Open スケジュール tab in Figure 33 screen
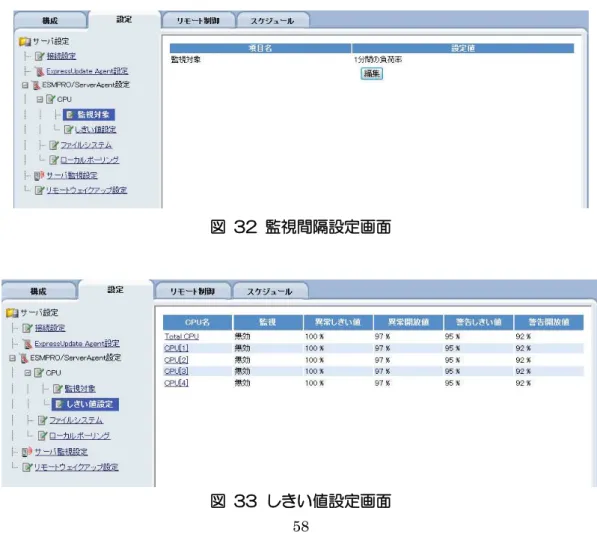597x535 pixels. point(270,291)
